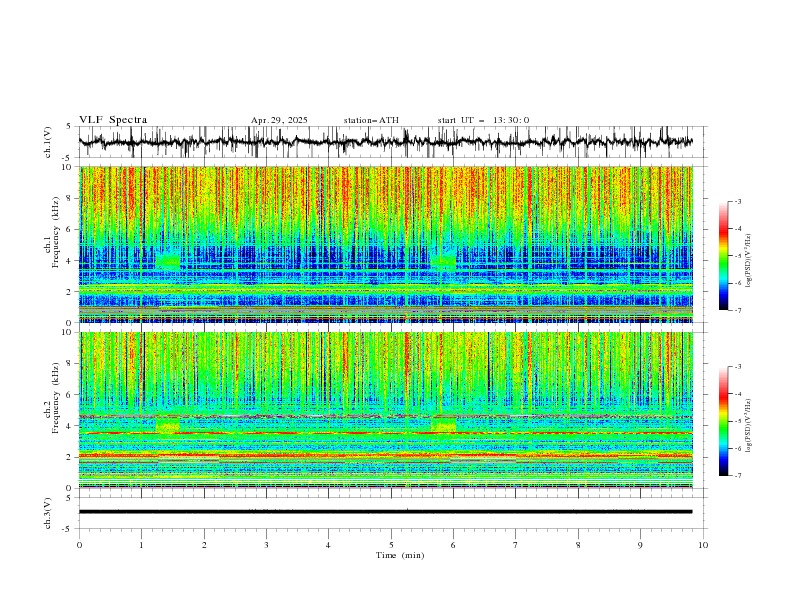The image size is (792, 612).
Task: Click the "-3" label on ch.2 color bar
Action: pos(738,367)
